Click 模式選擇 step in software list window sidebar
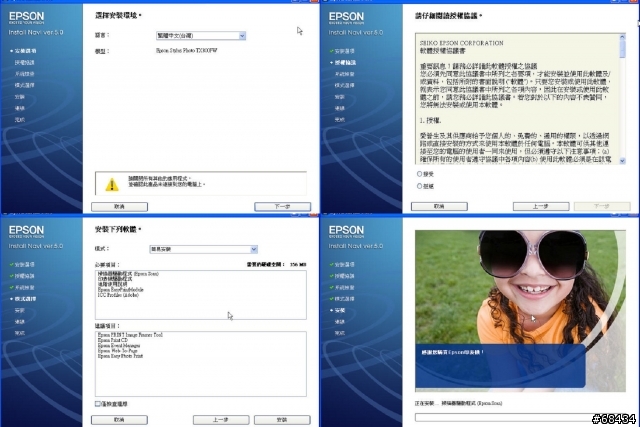Viewport: 640px width, 427px height. [25, 299]
